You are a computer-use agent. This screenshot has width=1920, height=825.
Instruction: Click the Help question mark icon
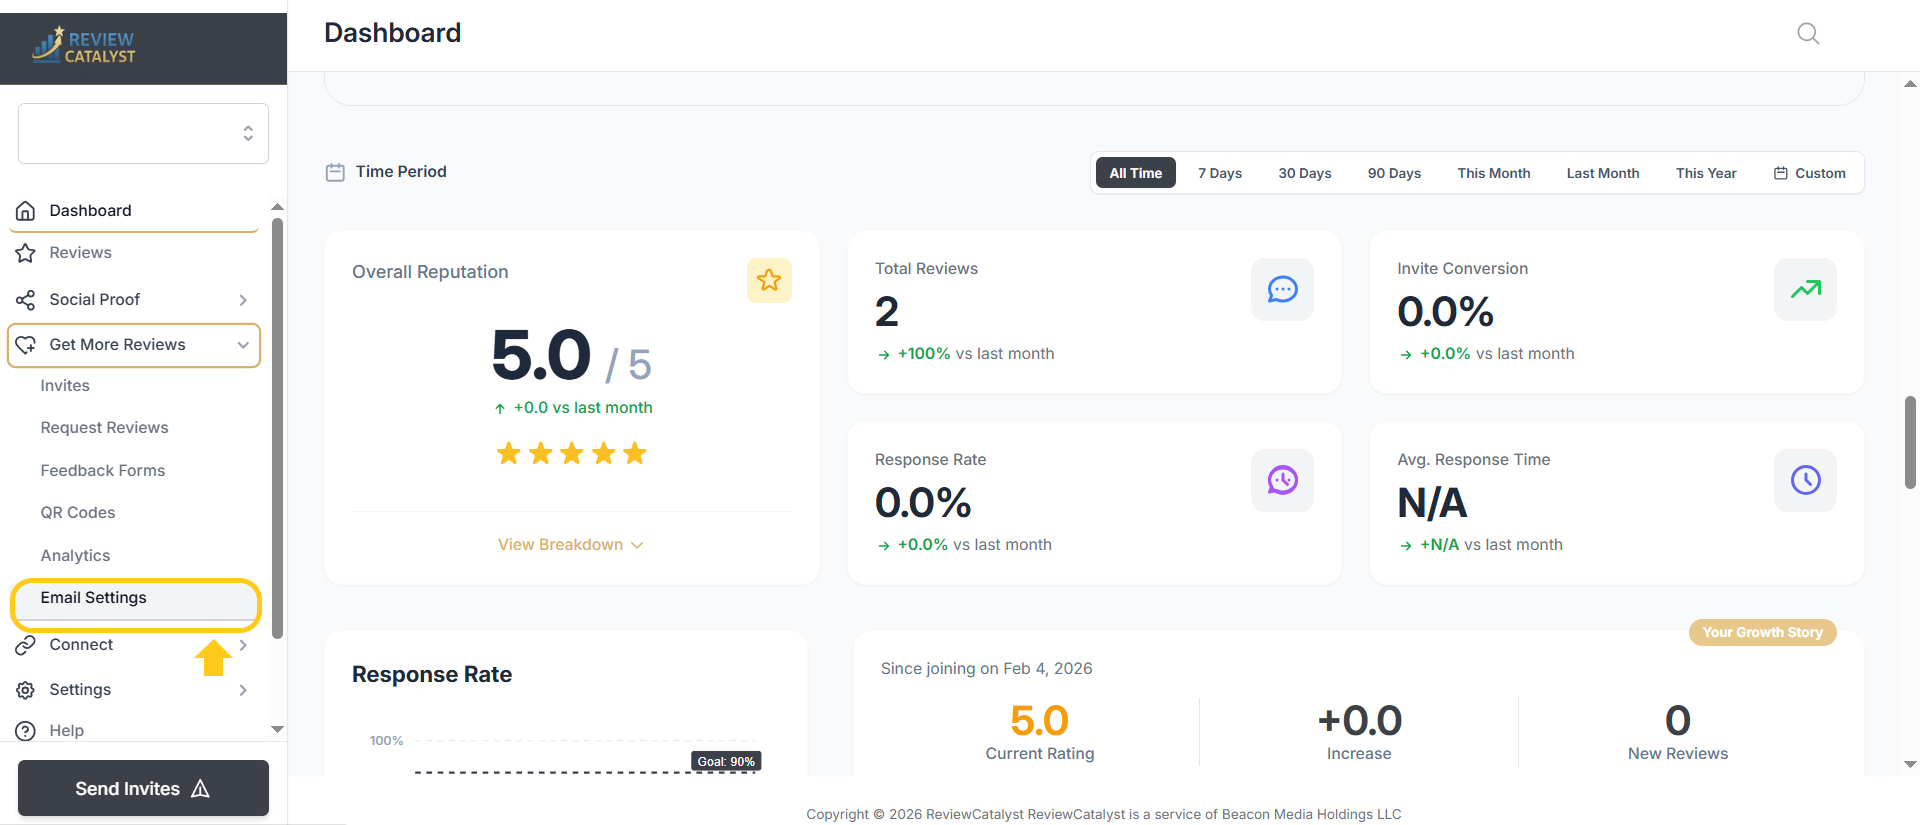point(26,731)
